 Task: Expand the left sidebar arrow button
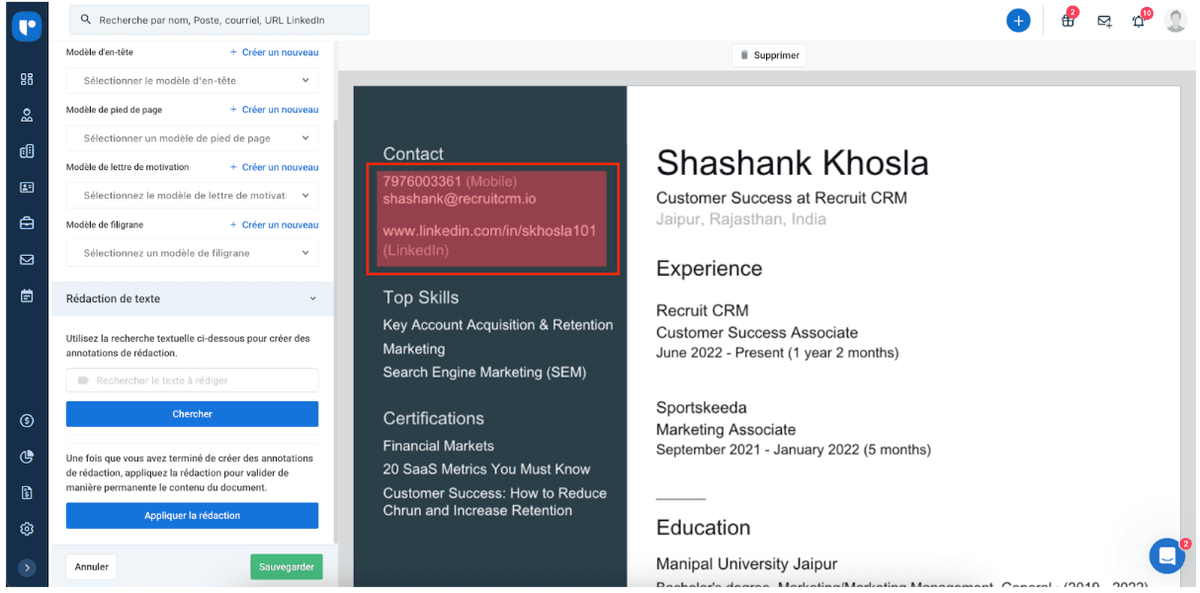27,567
